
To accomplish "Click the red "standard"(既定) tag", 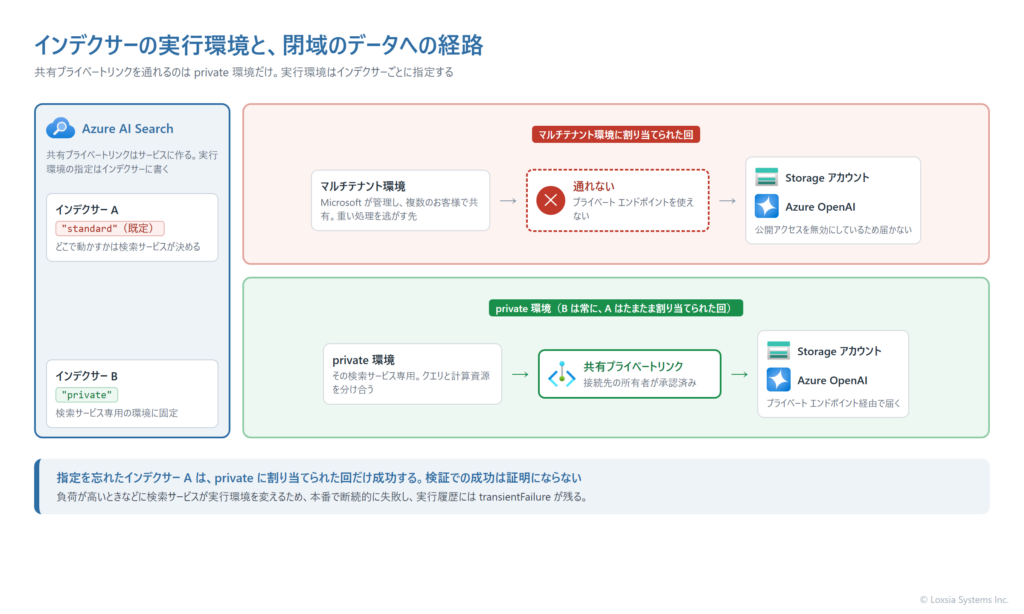I will pyautogui.click(x=110, y=229).
